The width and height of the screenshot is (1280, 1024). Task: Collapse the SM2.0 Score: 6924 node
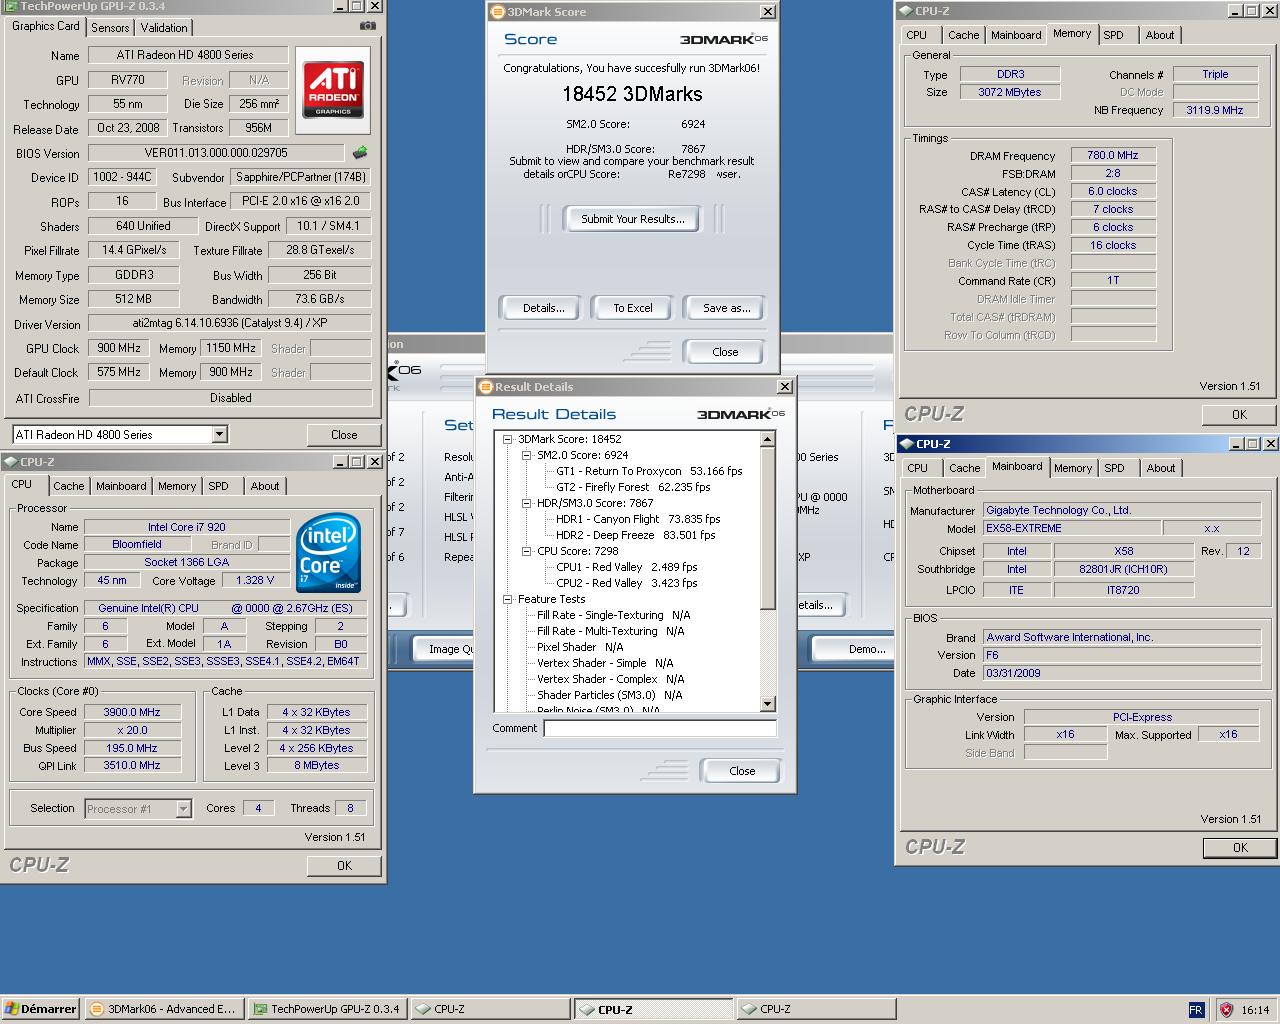click(x=526, y=455)
